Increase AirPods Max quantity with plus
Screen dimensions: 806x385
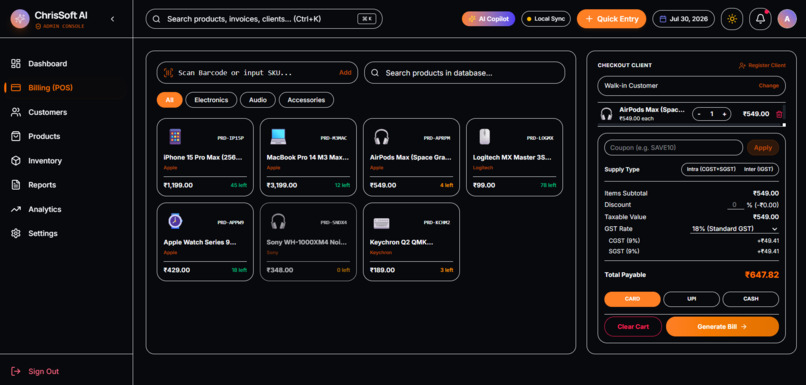[x=724, y=114]
